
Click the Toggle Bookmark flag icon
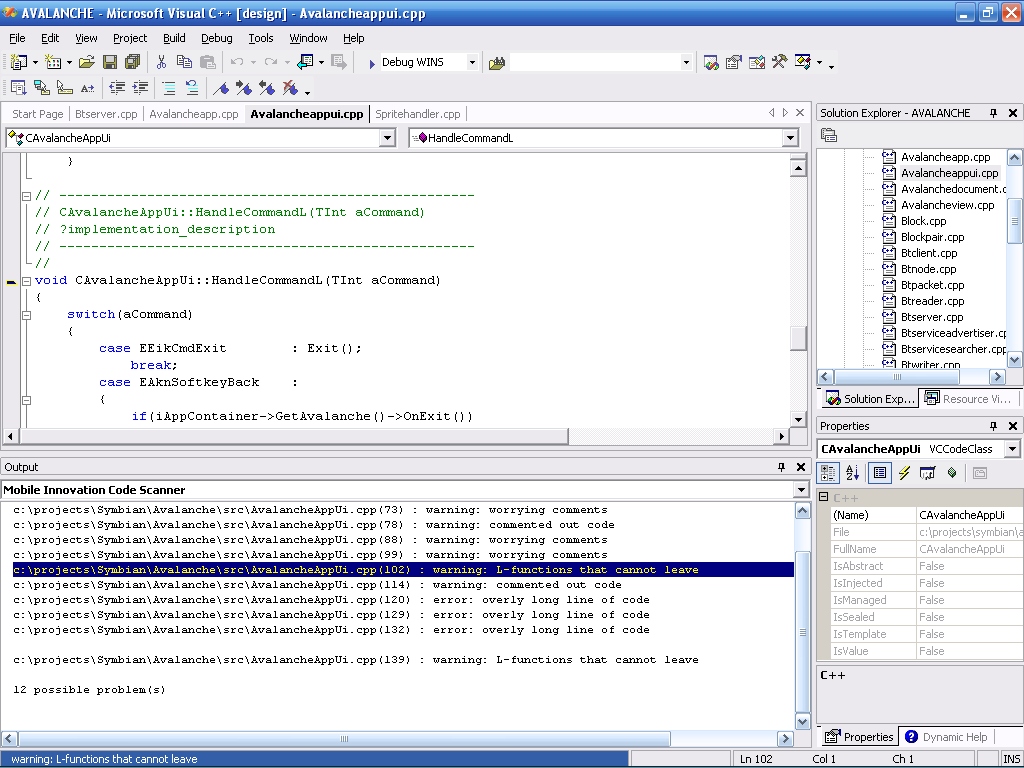tap(221, 88)
